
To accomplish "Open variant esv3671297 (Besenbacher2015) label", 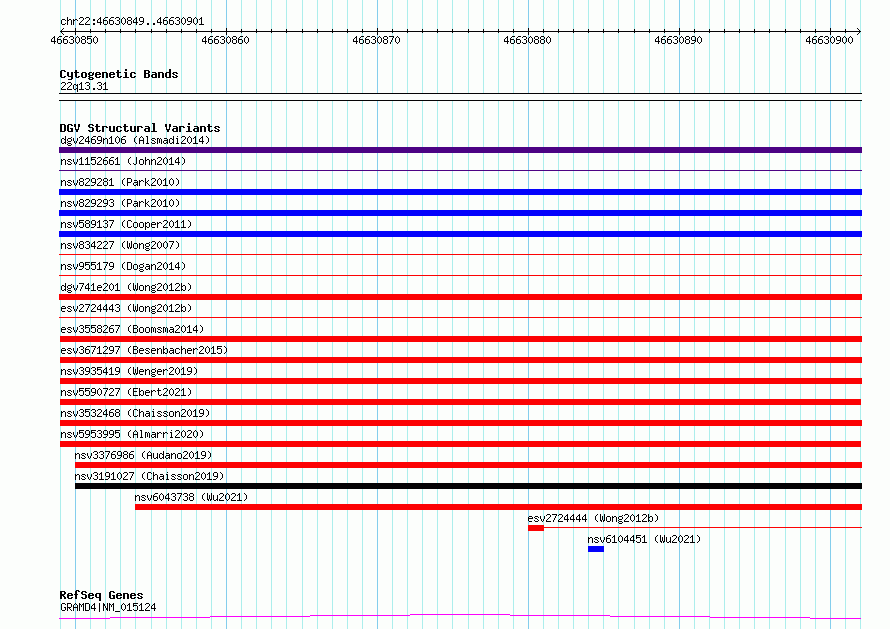I will coord(144,350).
